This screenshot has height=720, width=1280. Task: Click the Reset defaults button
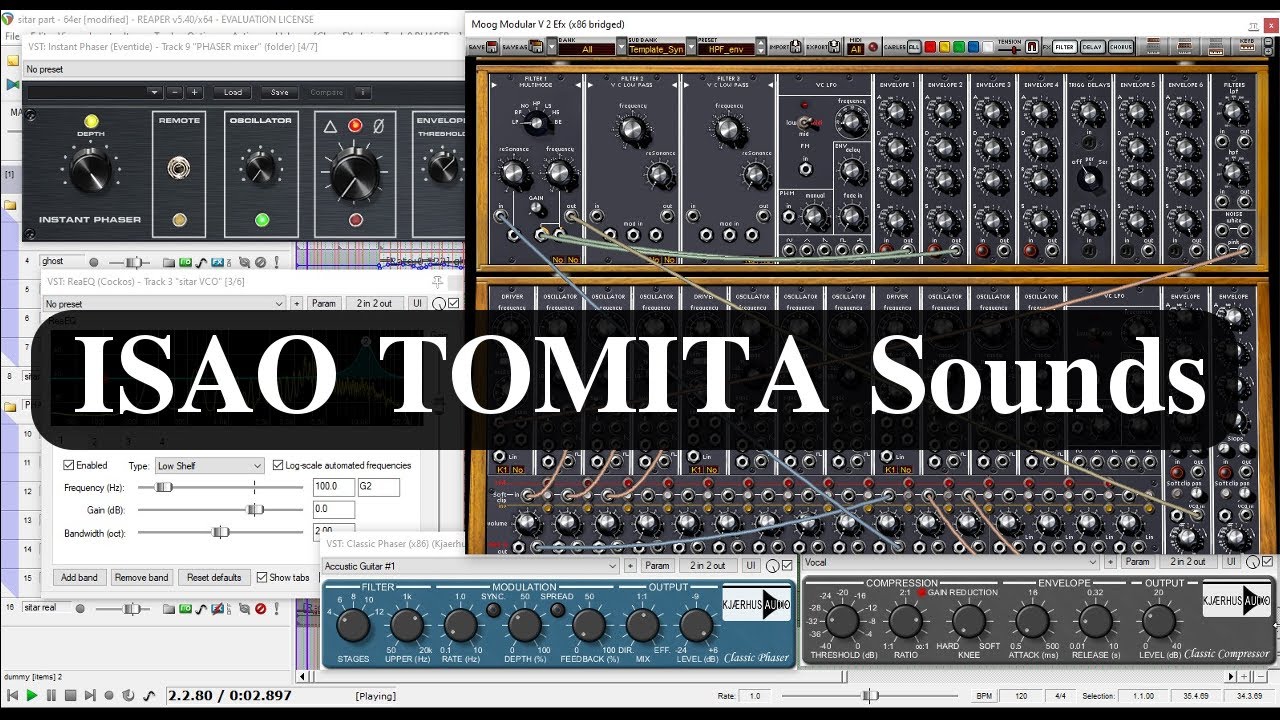214,578
